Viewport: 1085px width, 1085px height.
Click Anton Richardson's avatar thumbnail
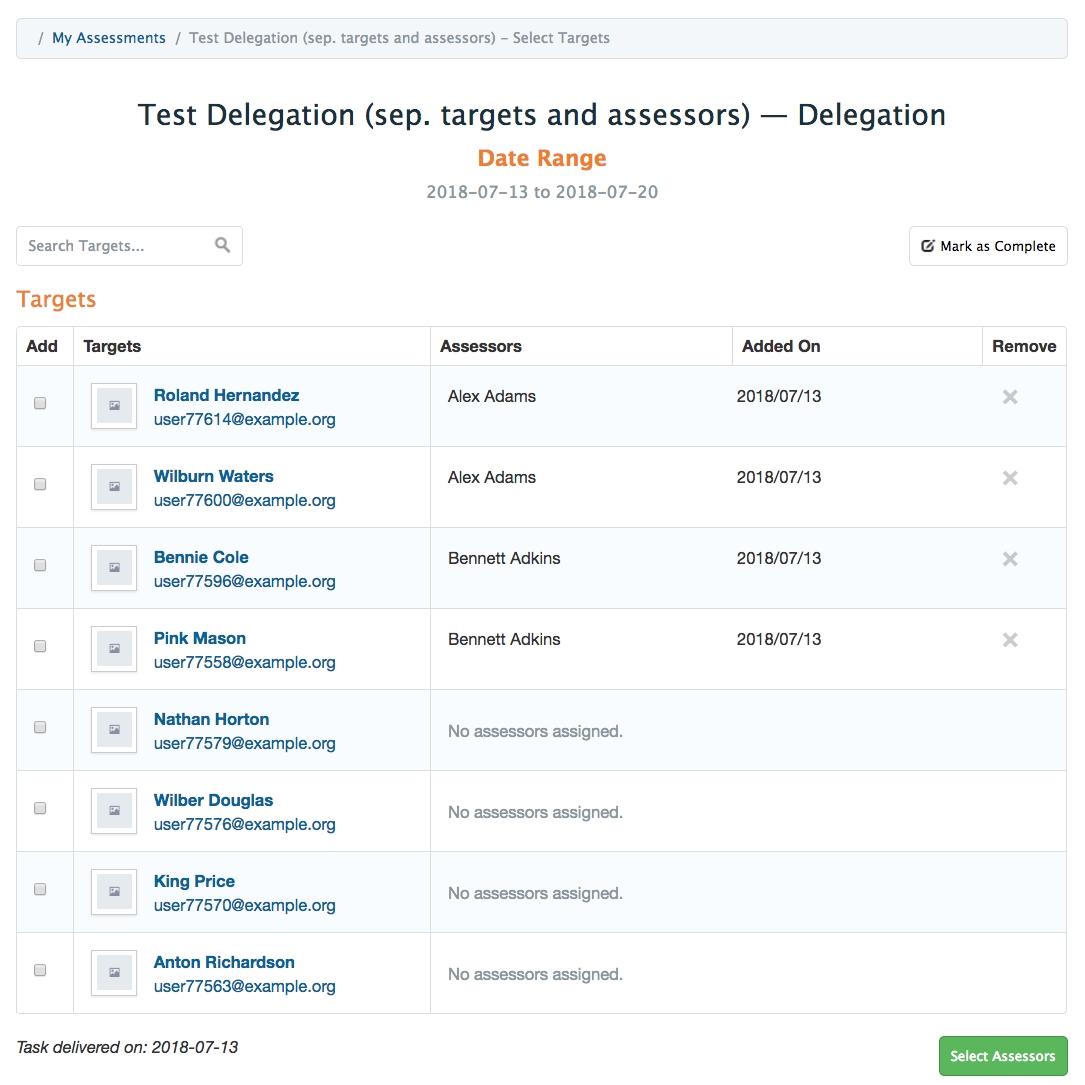point(114,973)
